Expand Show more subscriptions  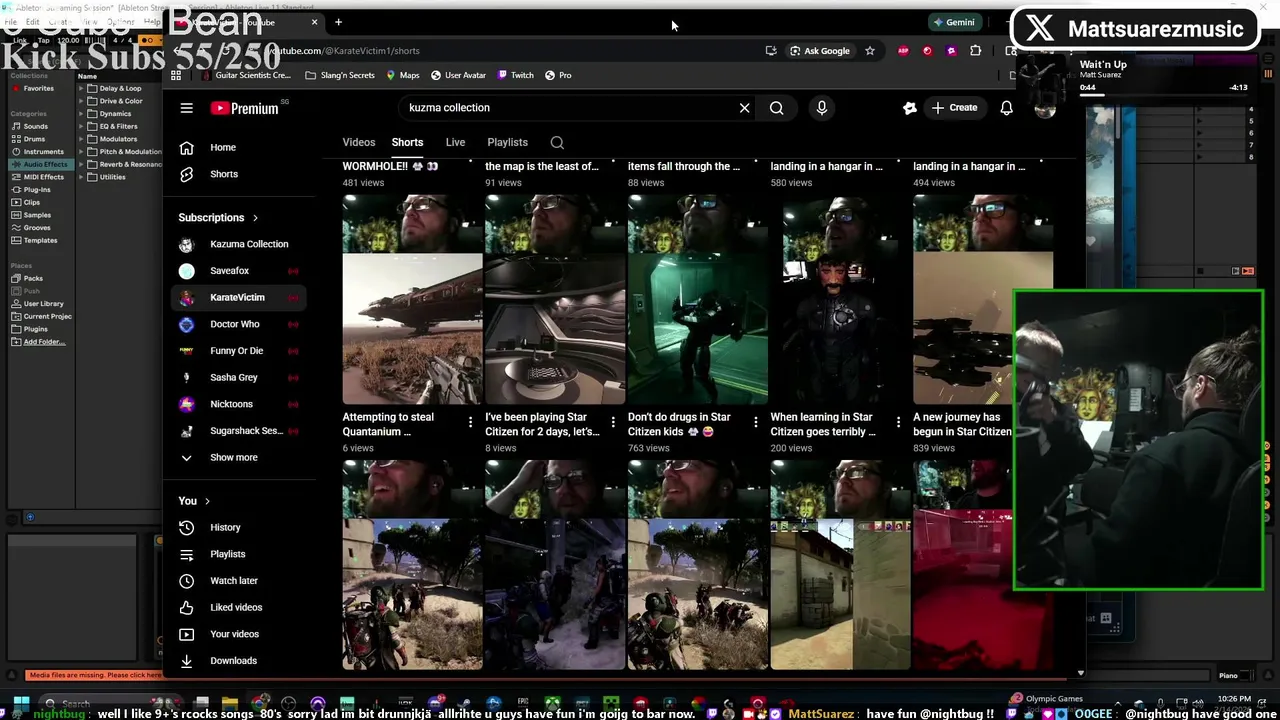pyautogui.click(x=238, y=457)
